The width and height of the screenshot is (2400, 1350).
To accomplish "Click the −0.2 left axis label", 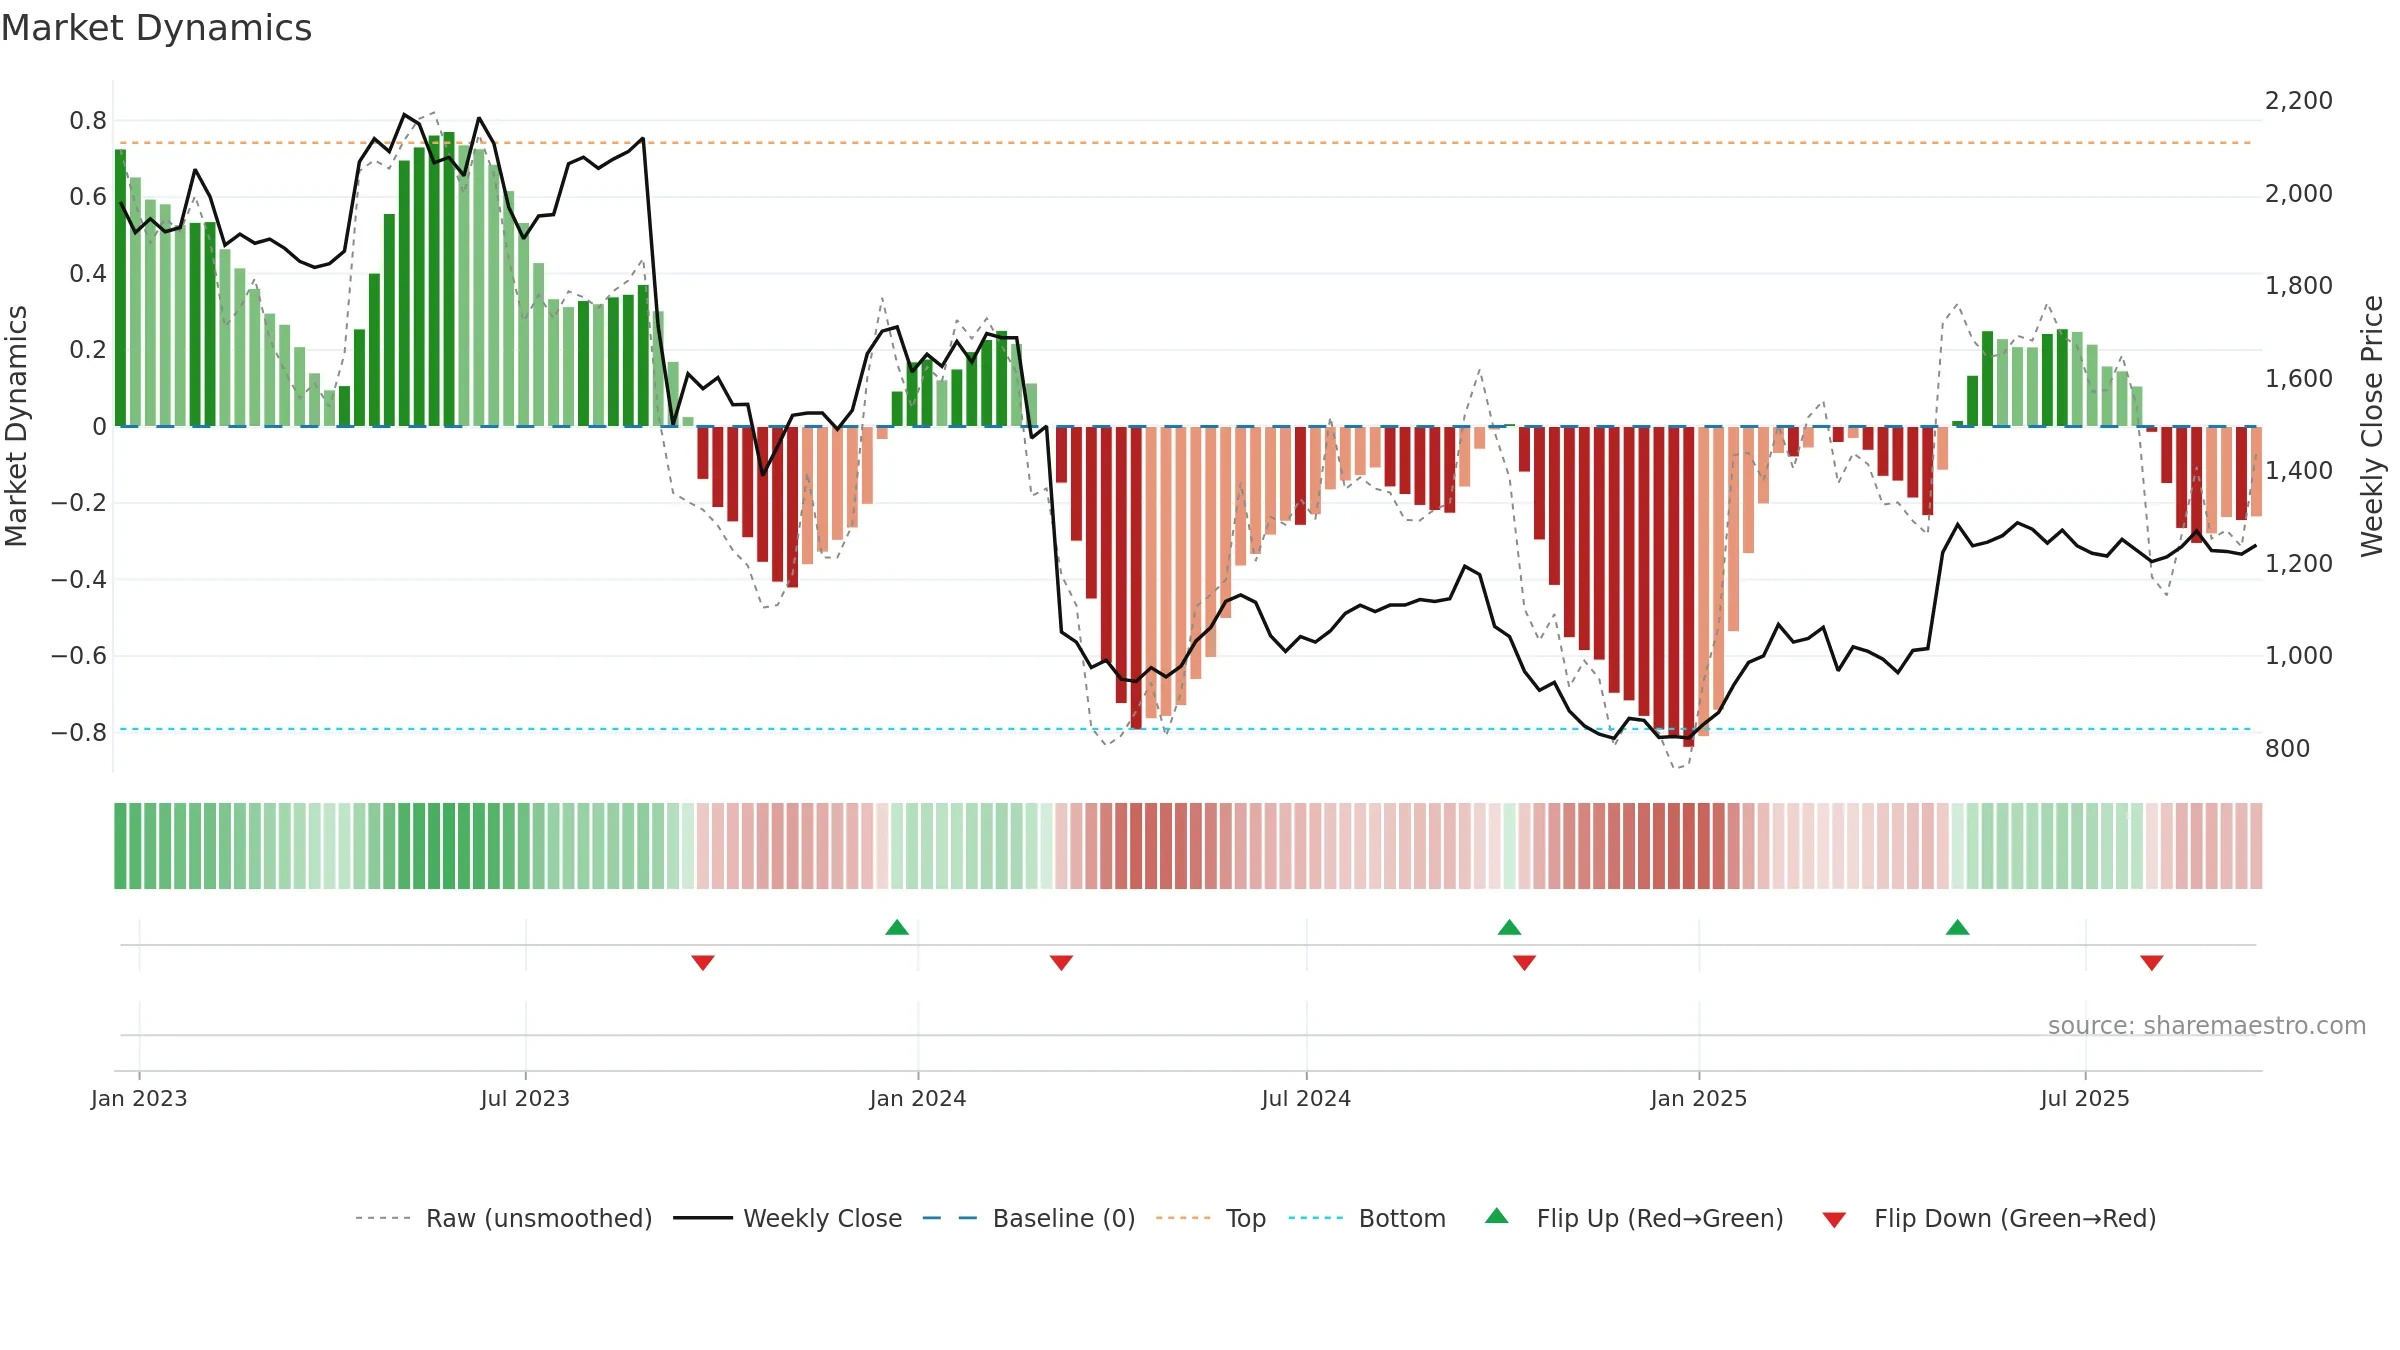I will point(79,503).
